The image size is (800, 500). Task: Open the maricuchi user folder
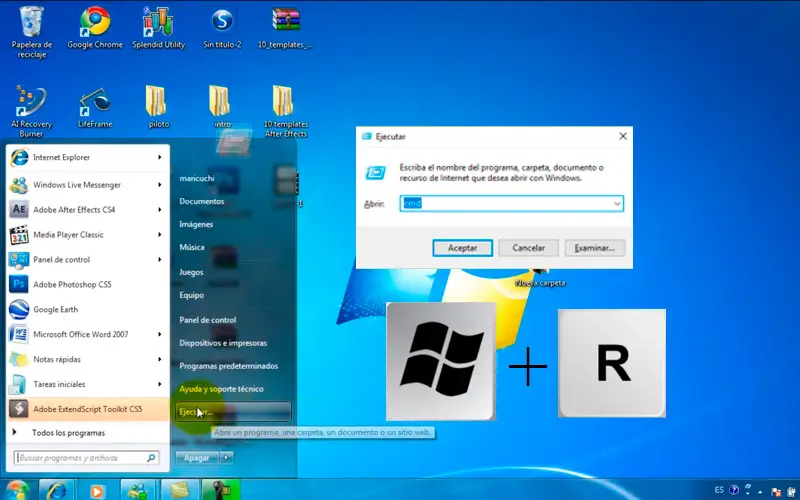click(x=197, y=179)
